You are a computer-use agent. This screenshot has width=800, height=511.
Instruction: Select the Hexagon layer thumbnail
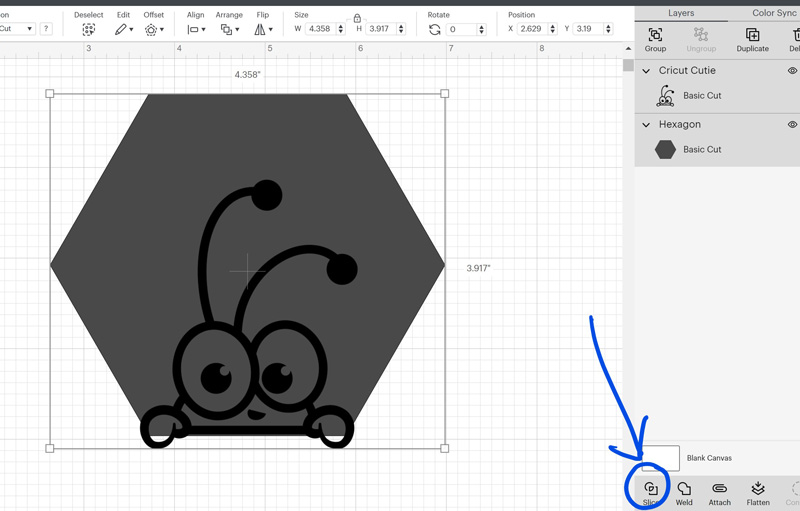tap(665, 149)
